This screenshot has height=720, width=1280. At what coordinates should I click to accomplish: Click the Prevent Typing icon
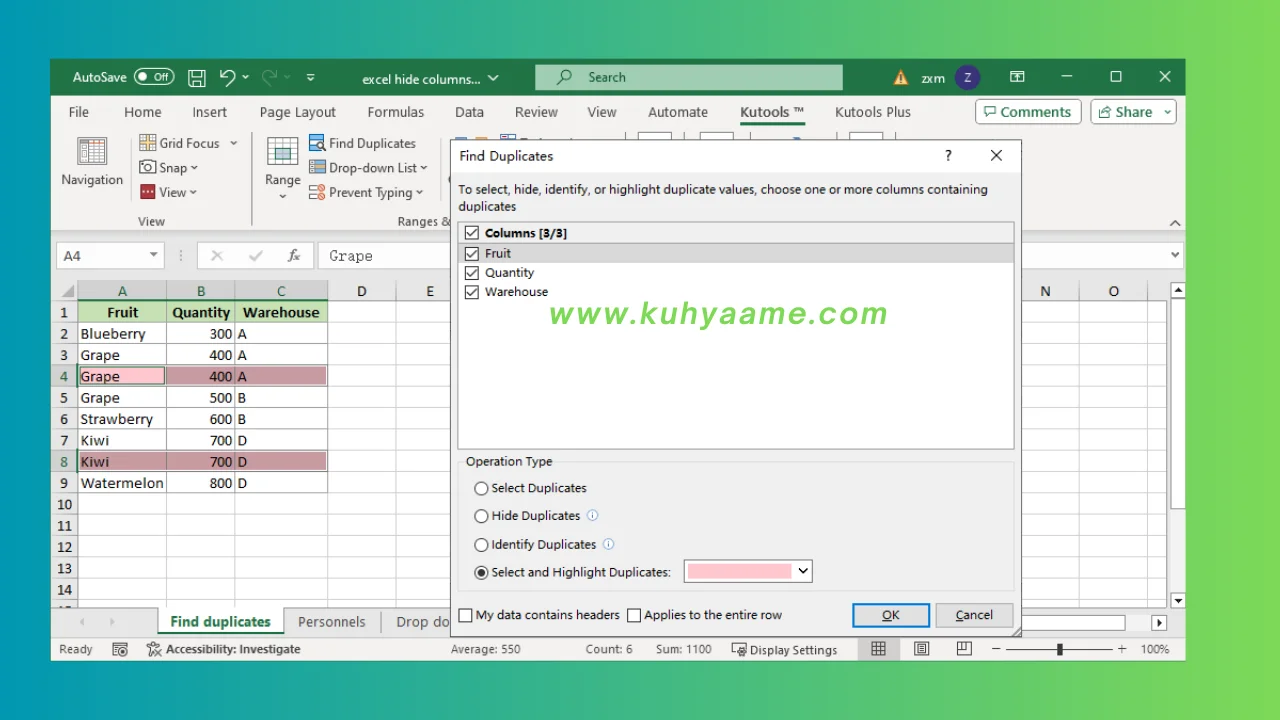(x=317, y=193)
